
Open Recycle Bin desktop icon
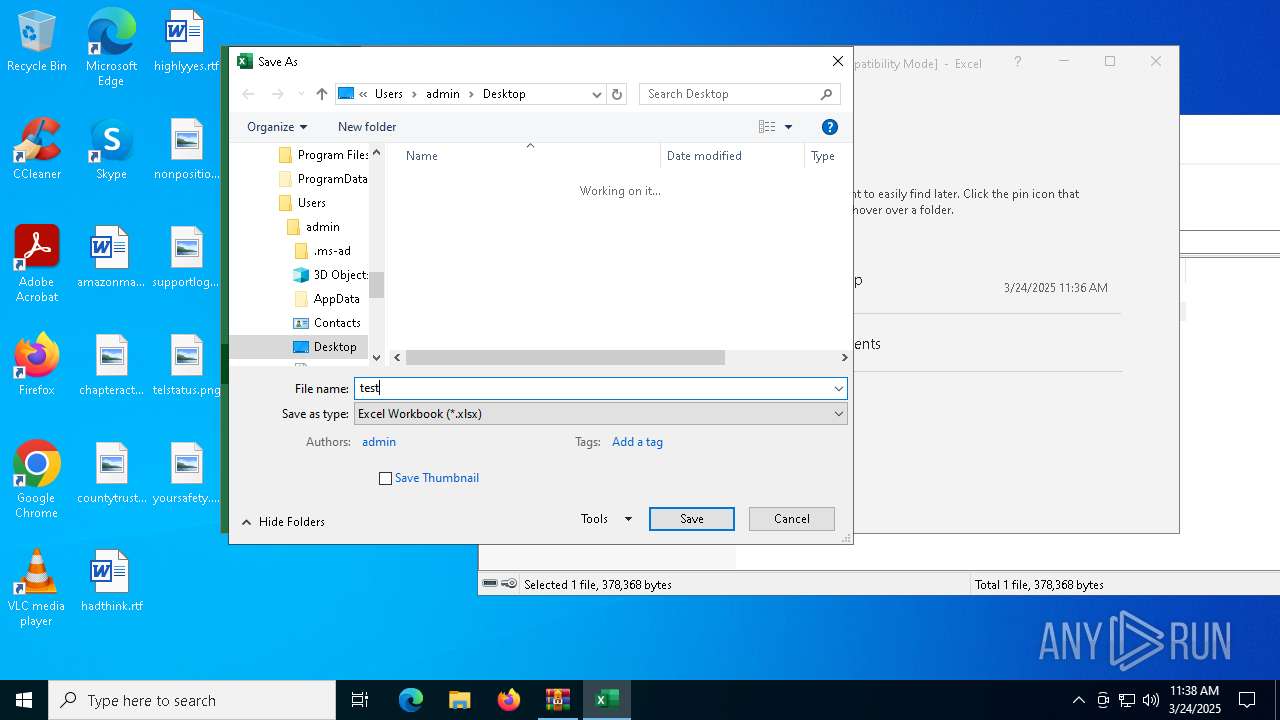(x=36, y=42)
